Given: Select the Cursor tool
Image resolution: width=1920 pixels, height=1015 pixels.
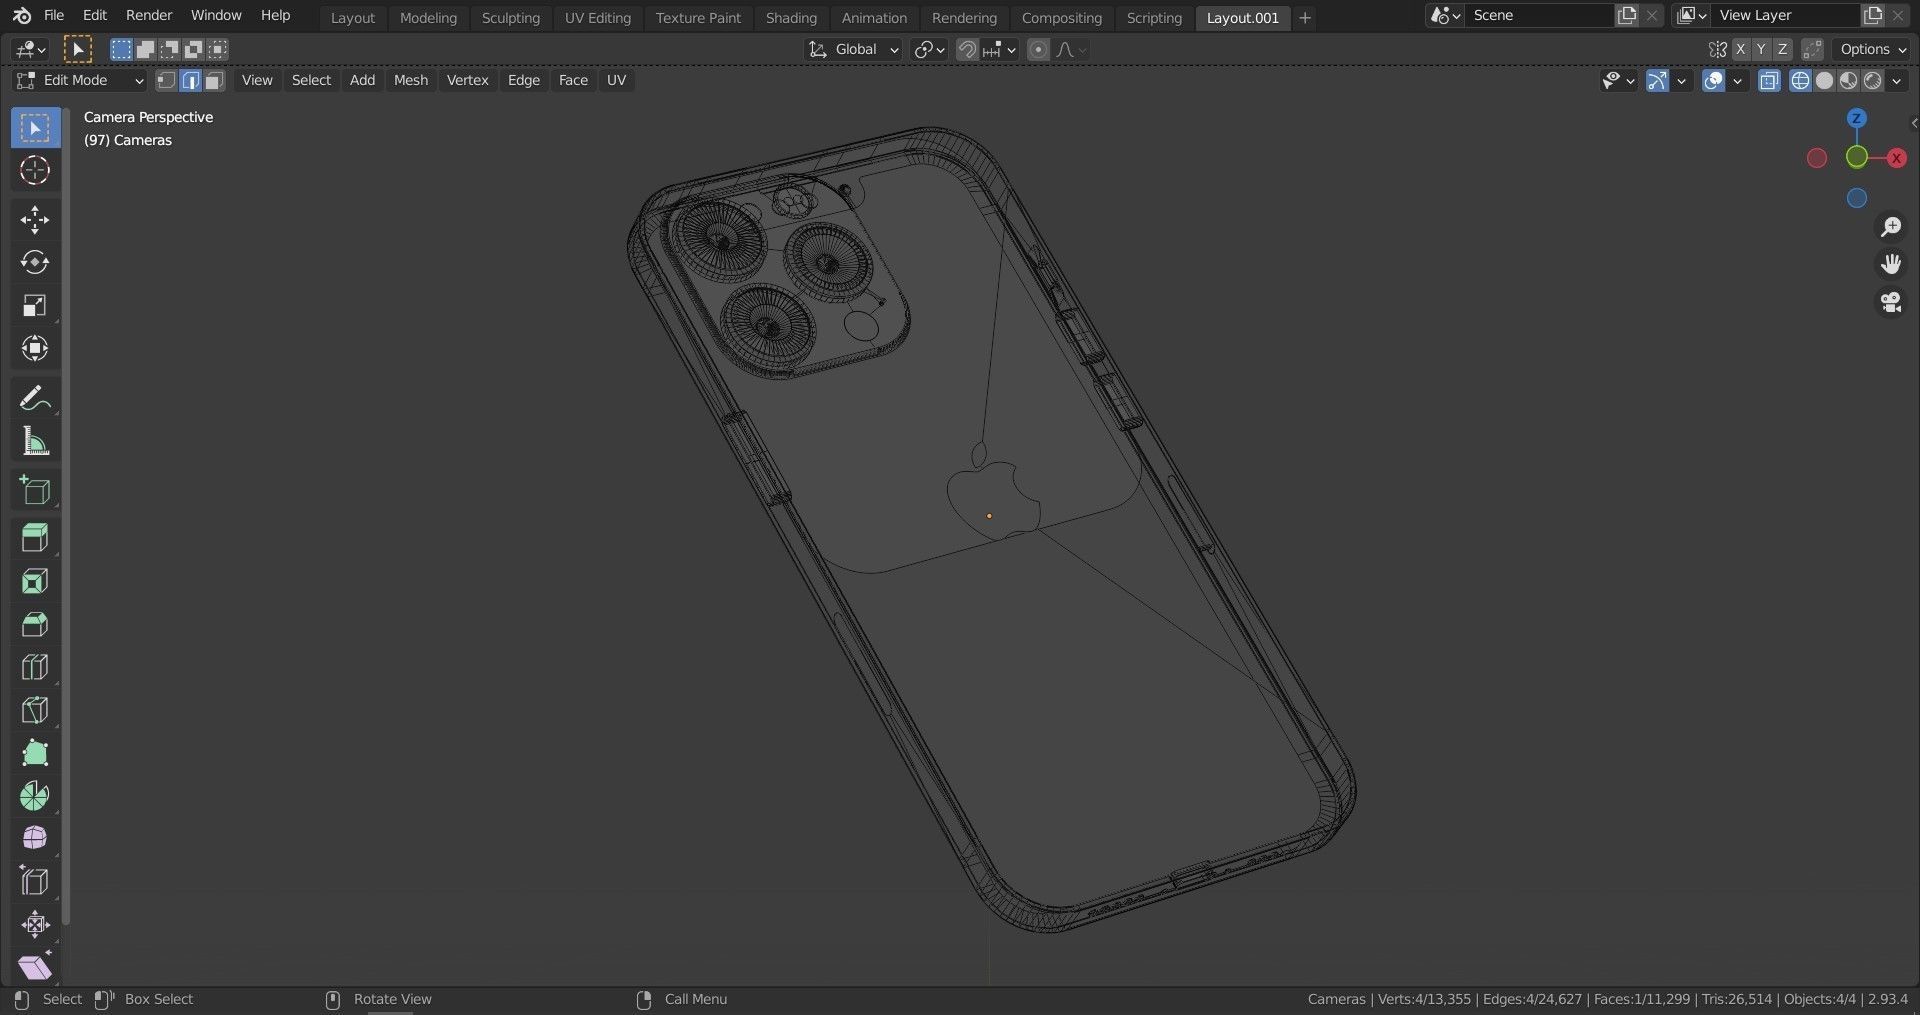Looking at the screenshot, I should (35, 171).
